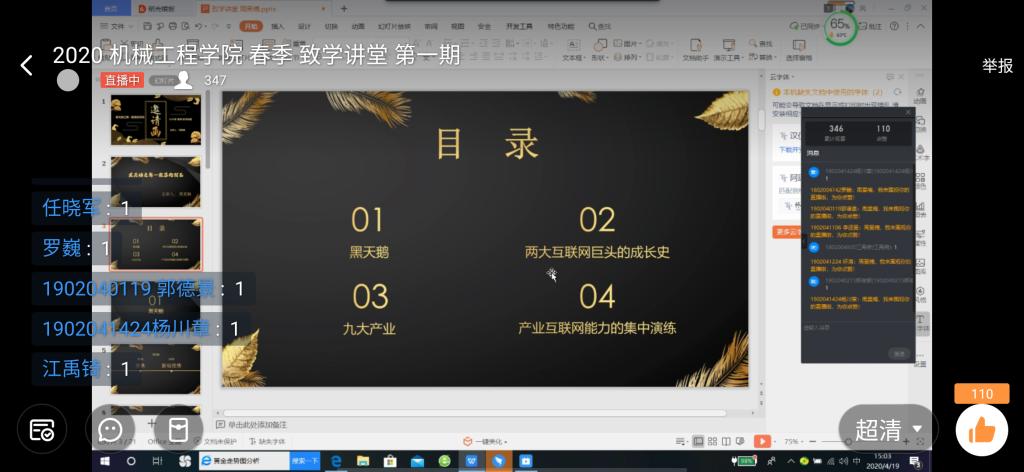Screen dimensions: 1024x472
Task: Click the 选择窗格 icon
Action: 799,50
